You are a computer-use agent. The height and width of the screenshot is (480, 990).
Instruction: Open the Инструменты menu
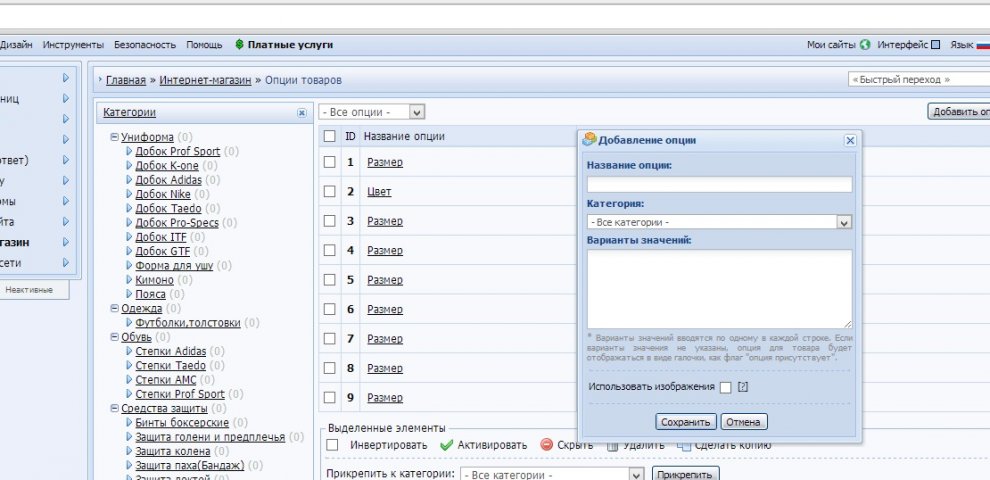pos(73,45)
